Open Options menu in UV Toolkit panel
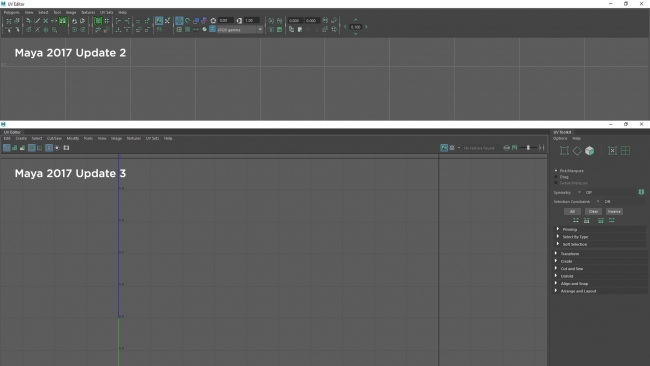 point(560,138)
